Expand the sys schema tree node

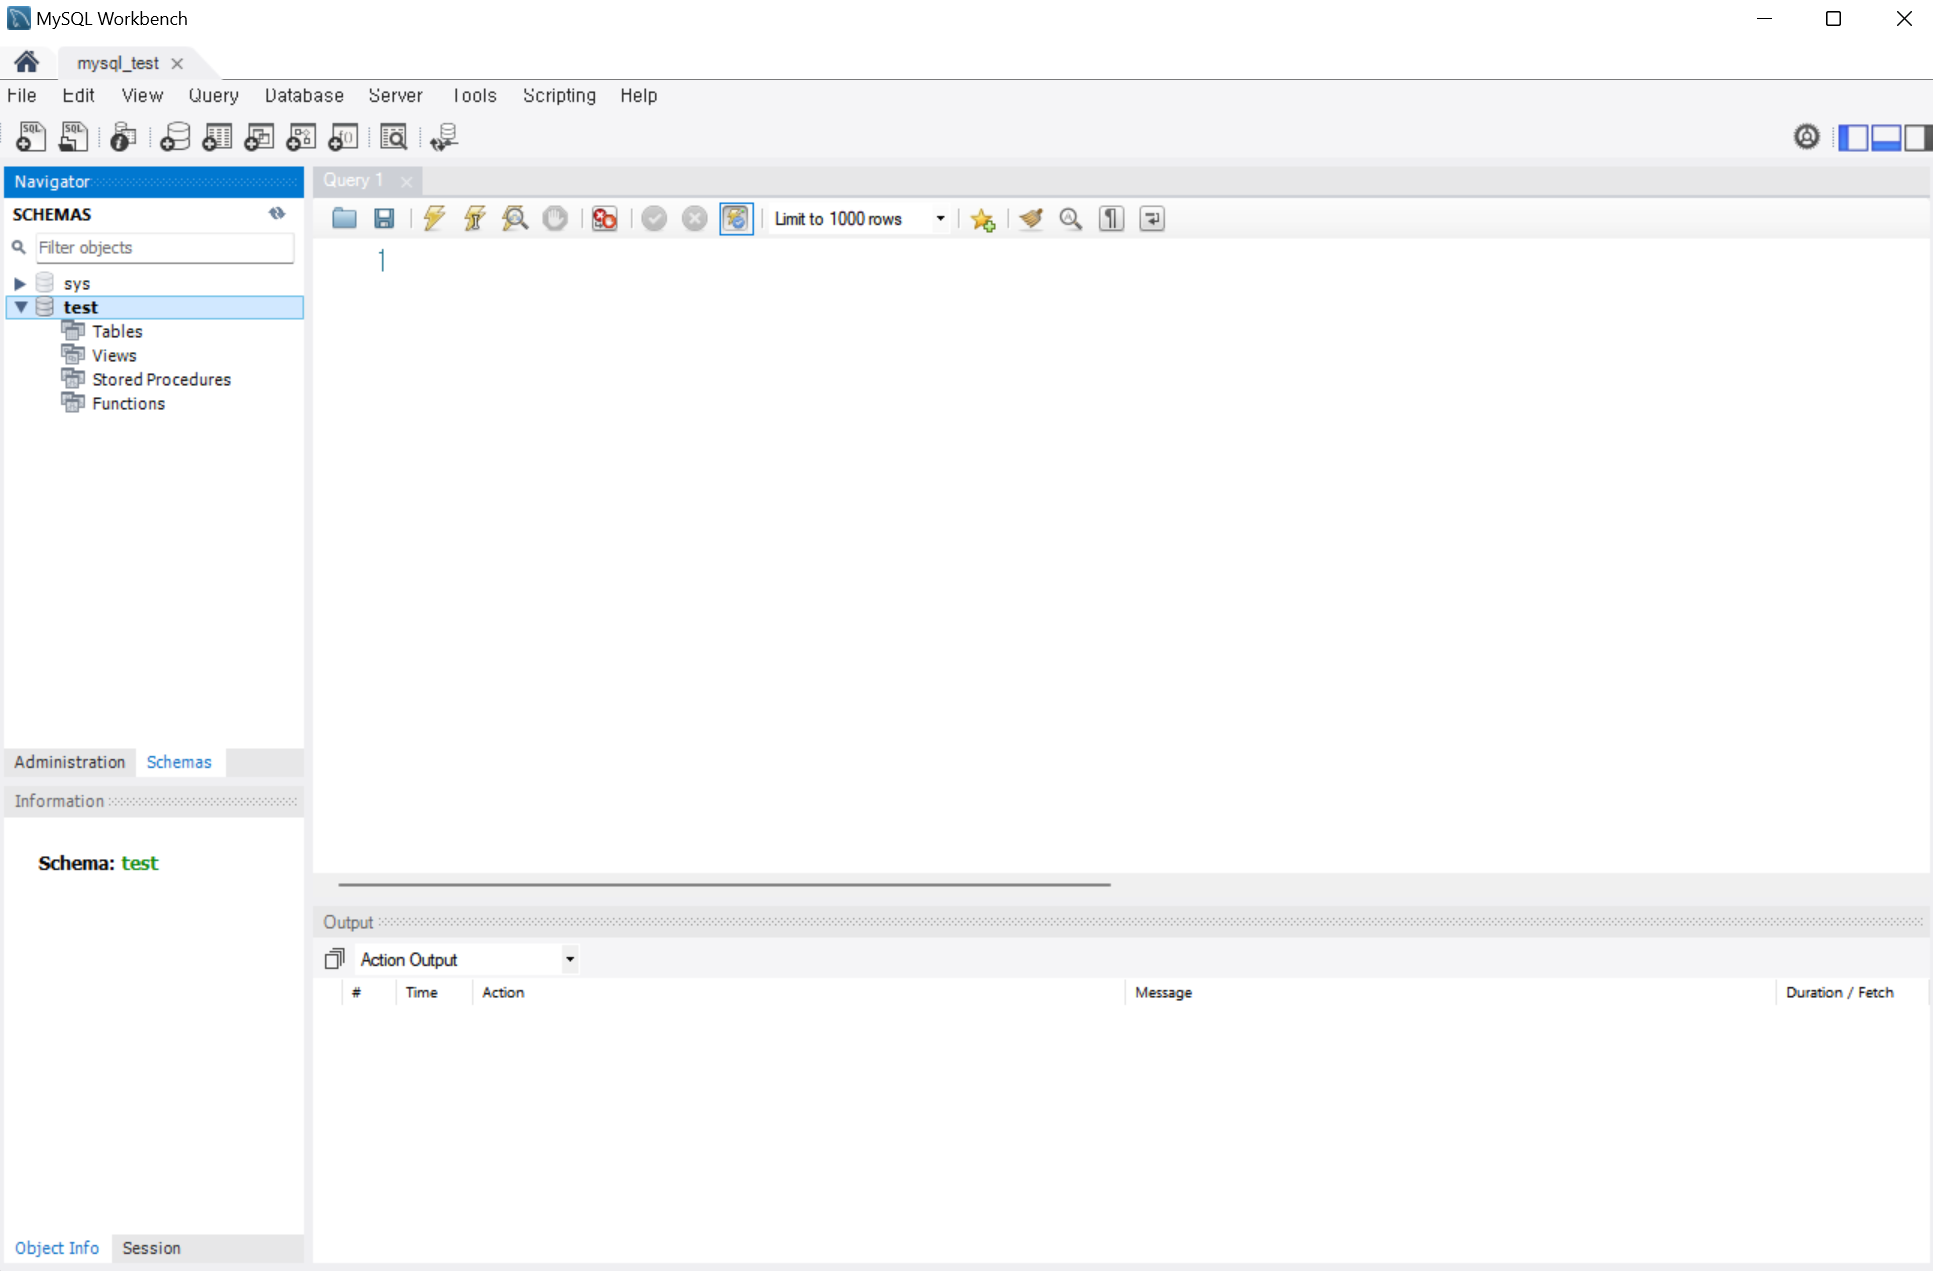tap(19, 283)
